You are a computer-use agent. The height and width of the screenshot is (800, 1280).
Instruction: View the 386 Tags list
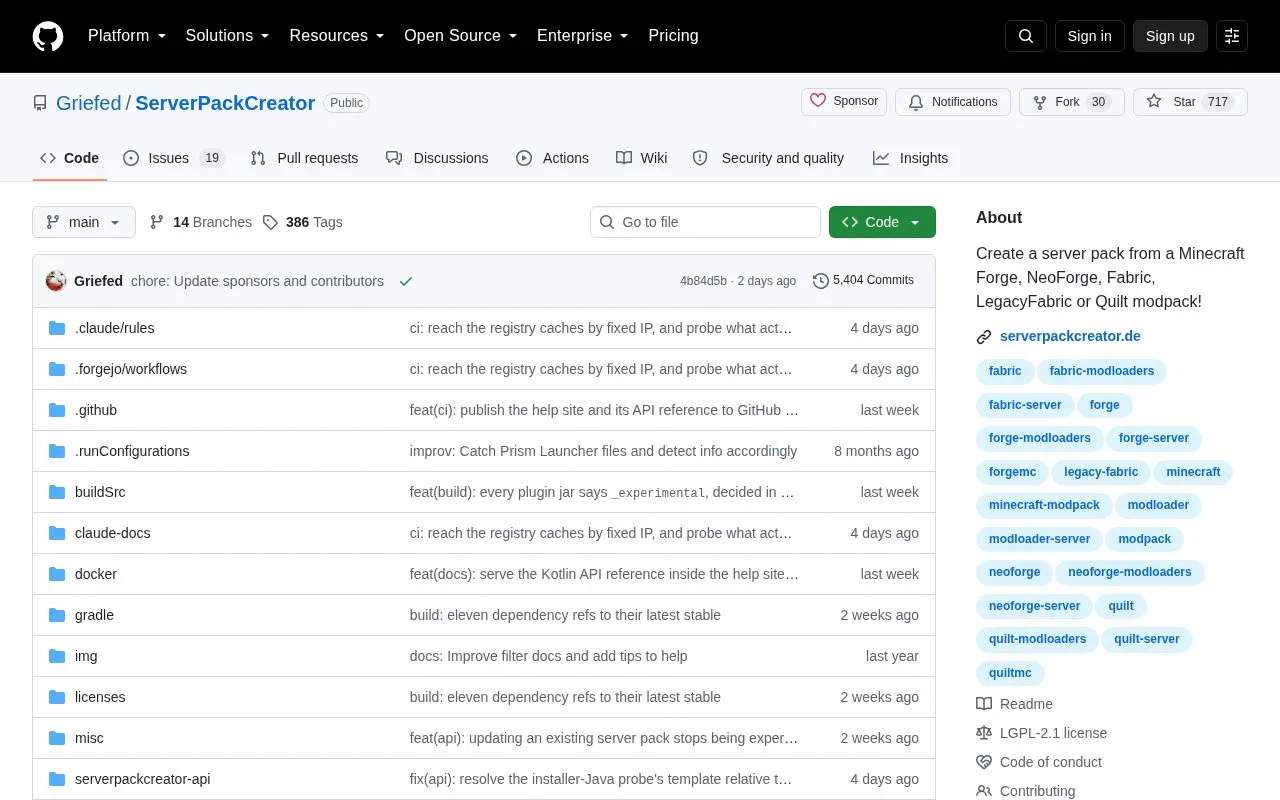303,222
